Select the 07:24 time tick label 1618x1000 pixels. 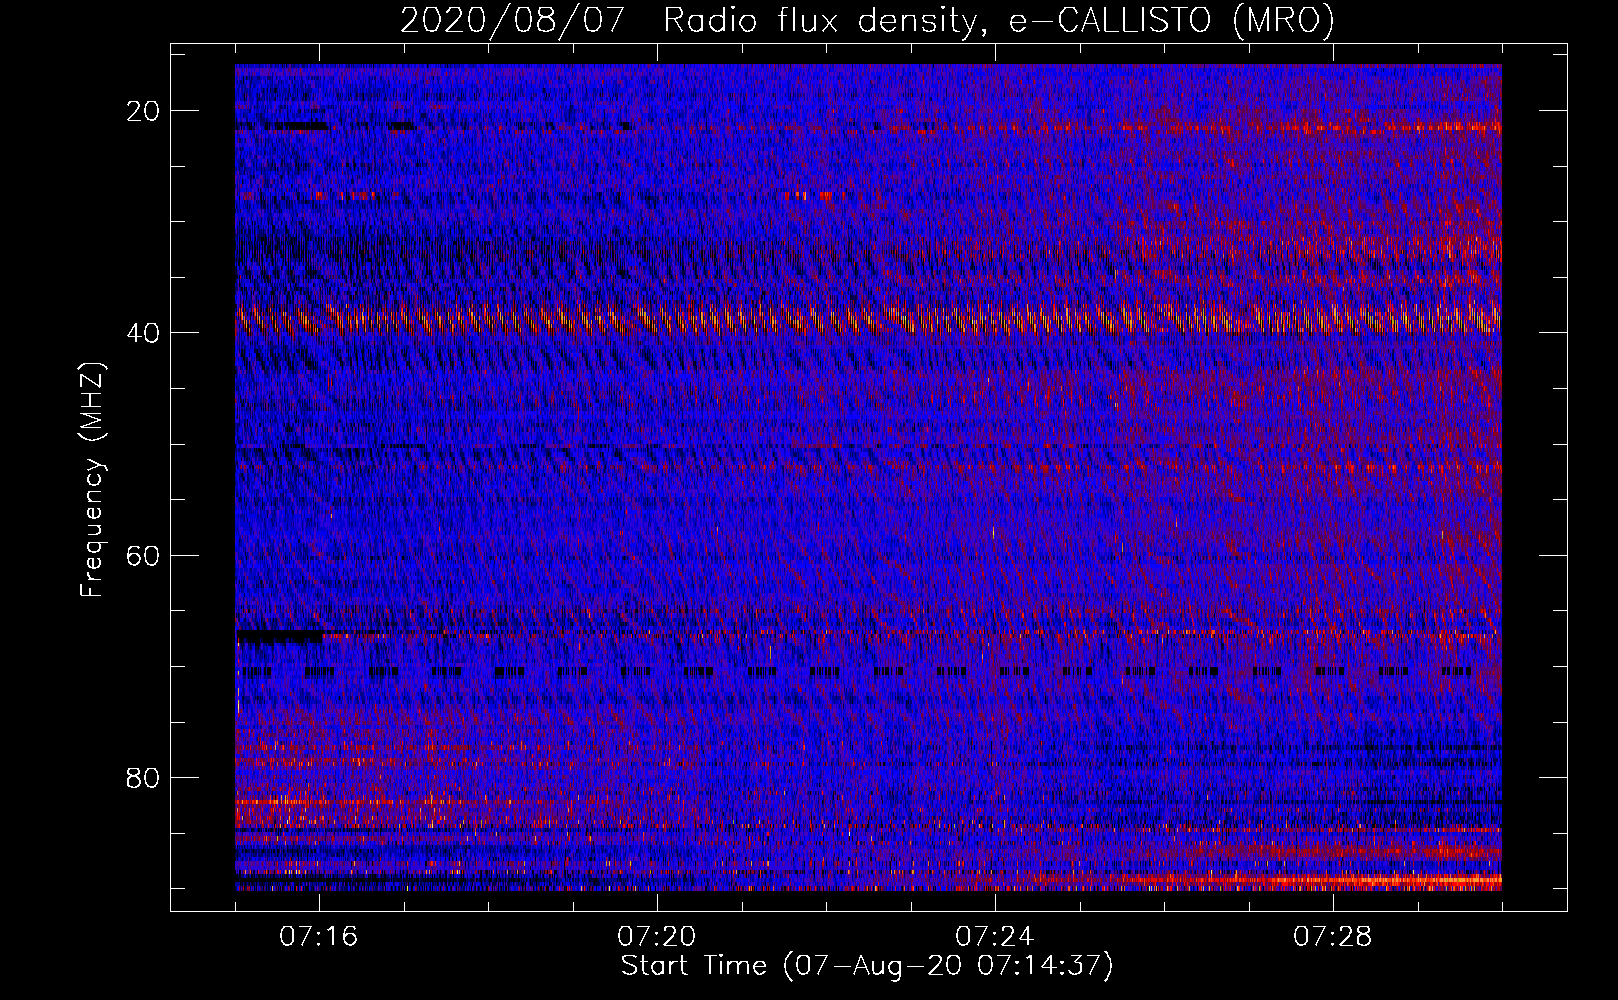(x=995, y=937)
